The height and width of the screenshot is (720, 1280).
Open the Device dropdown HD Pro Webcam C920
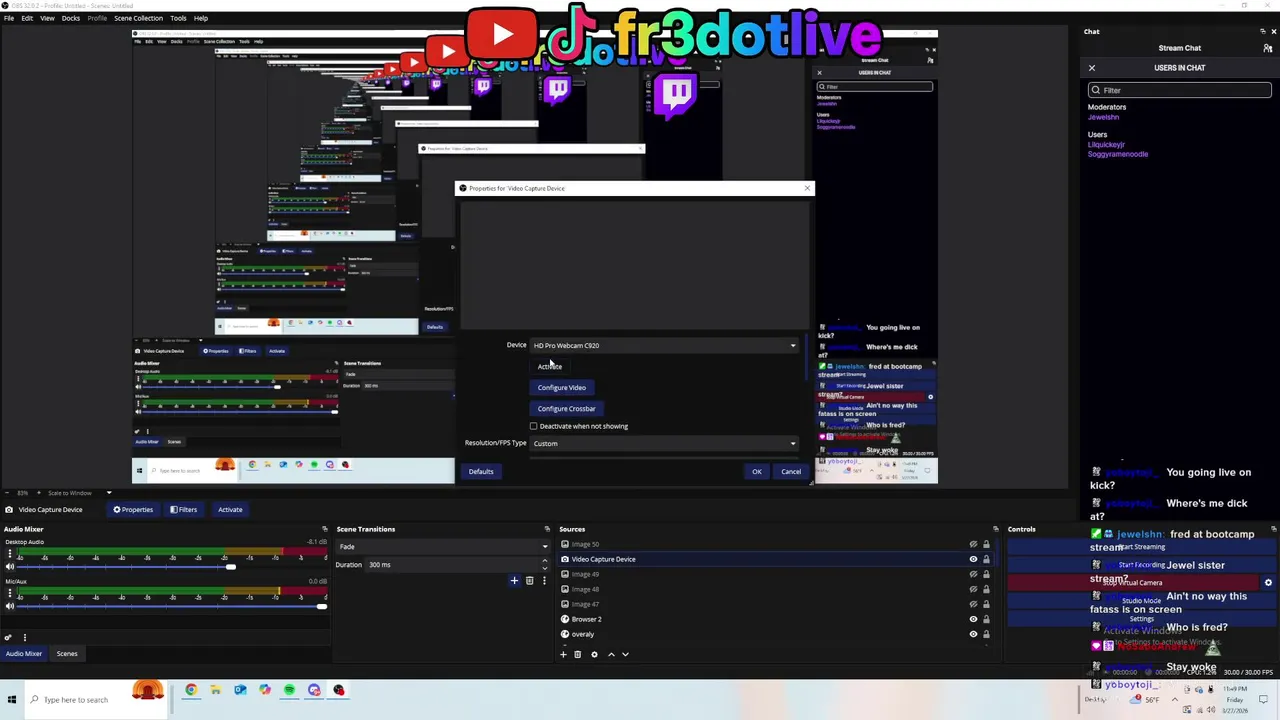click(664, 345)
